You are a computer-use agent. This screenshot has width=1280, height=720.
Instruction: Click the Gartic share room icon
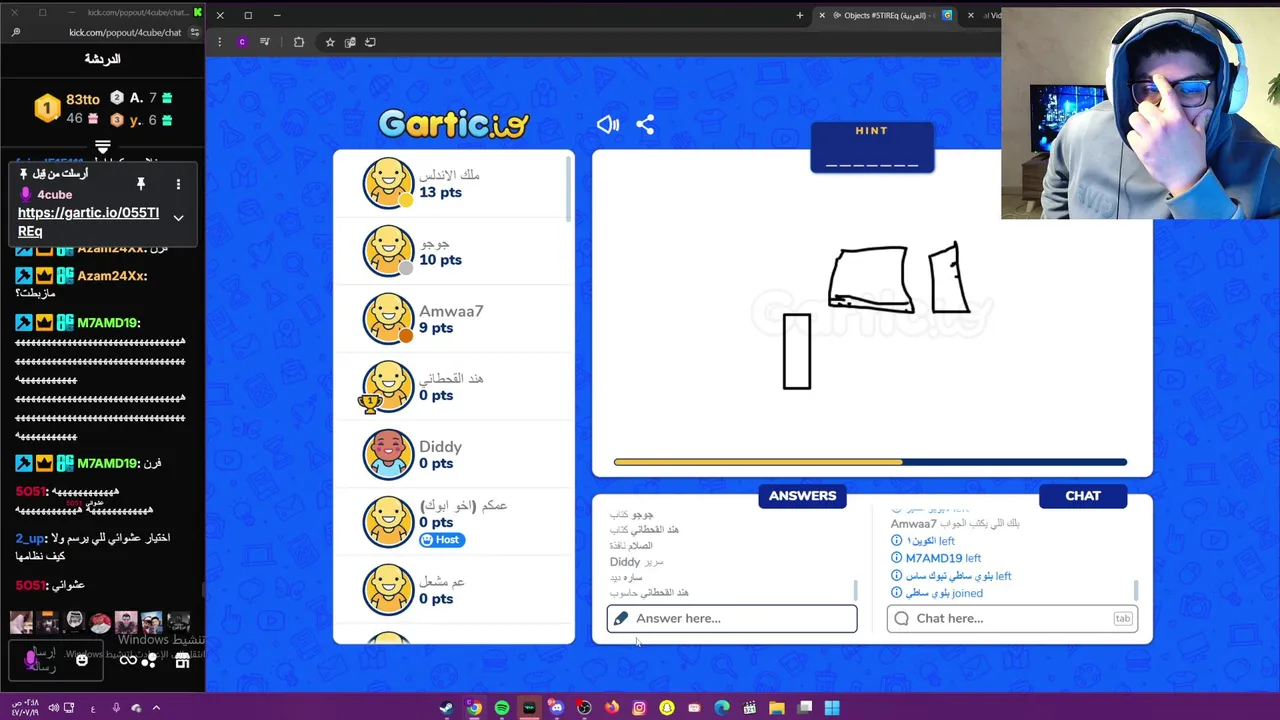pyautogui.click(x=645, y=125)
